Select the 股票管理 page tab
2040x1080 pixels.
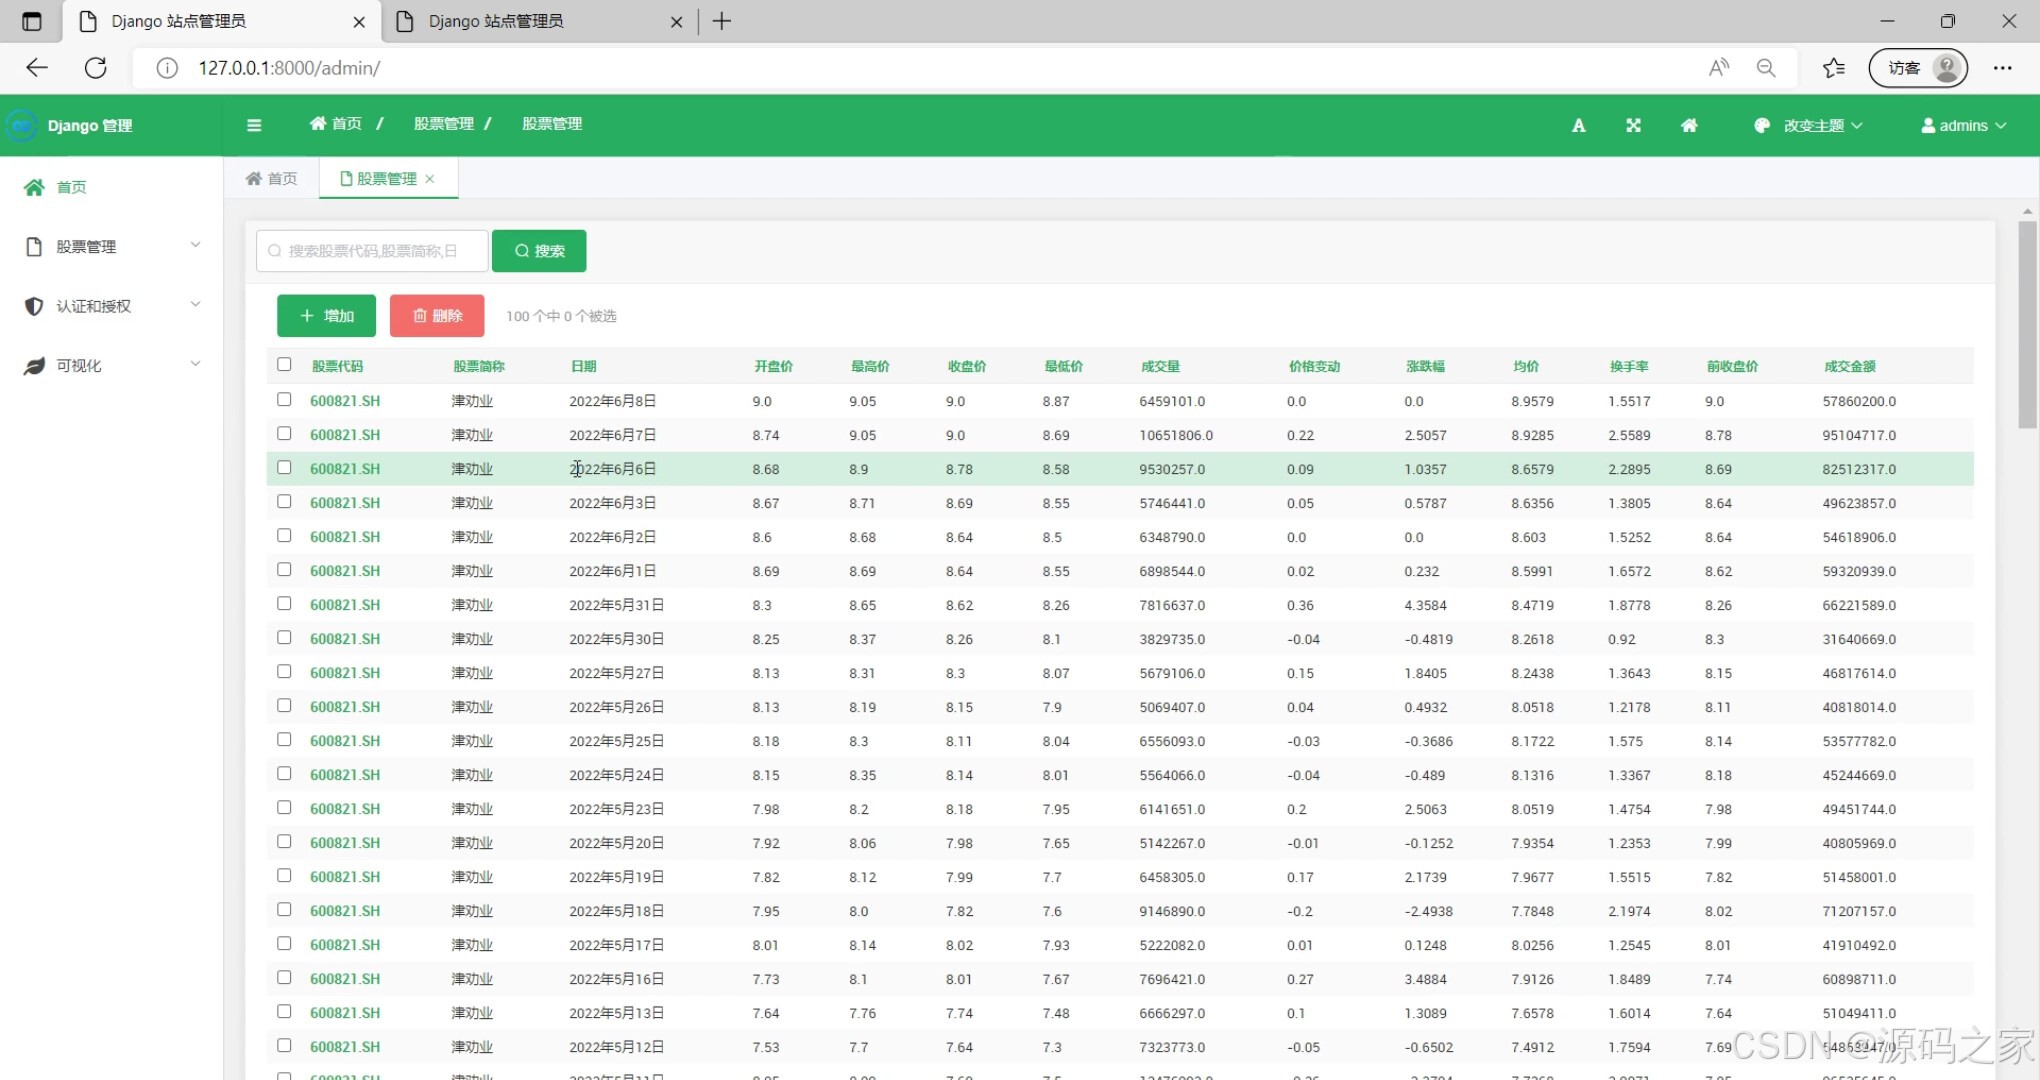pyautogui.click(x=388, y=179)
